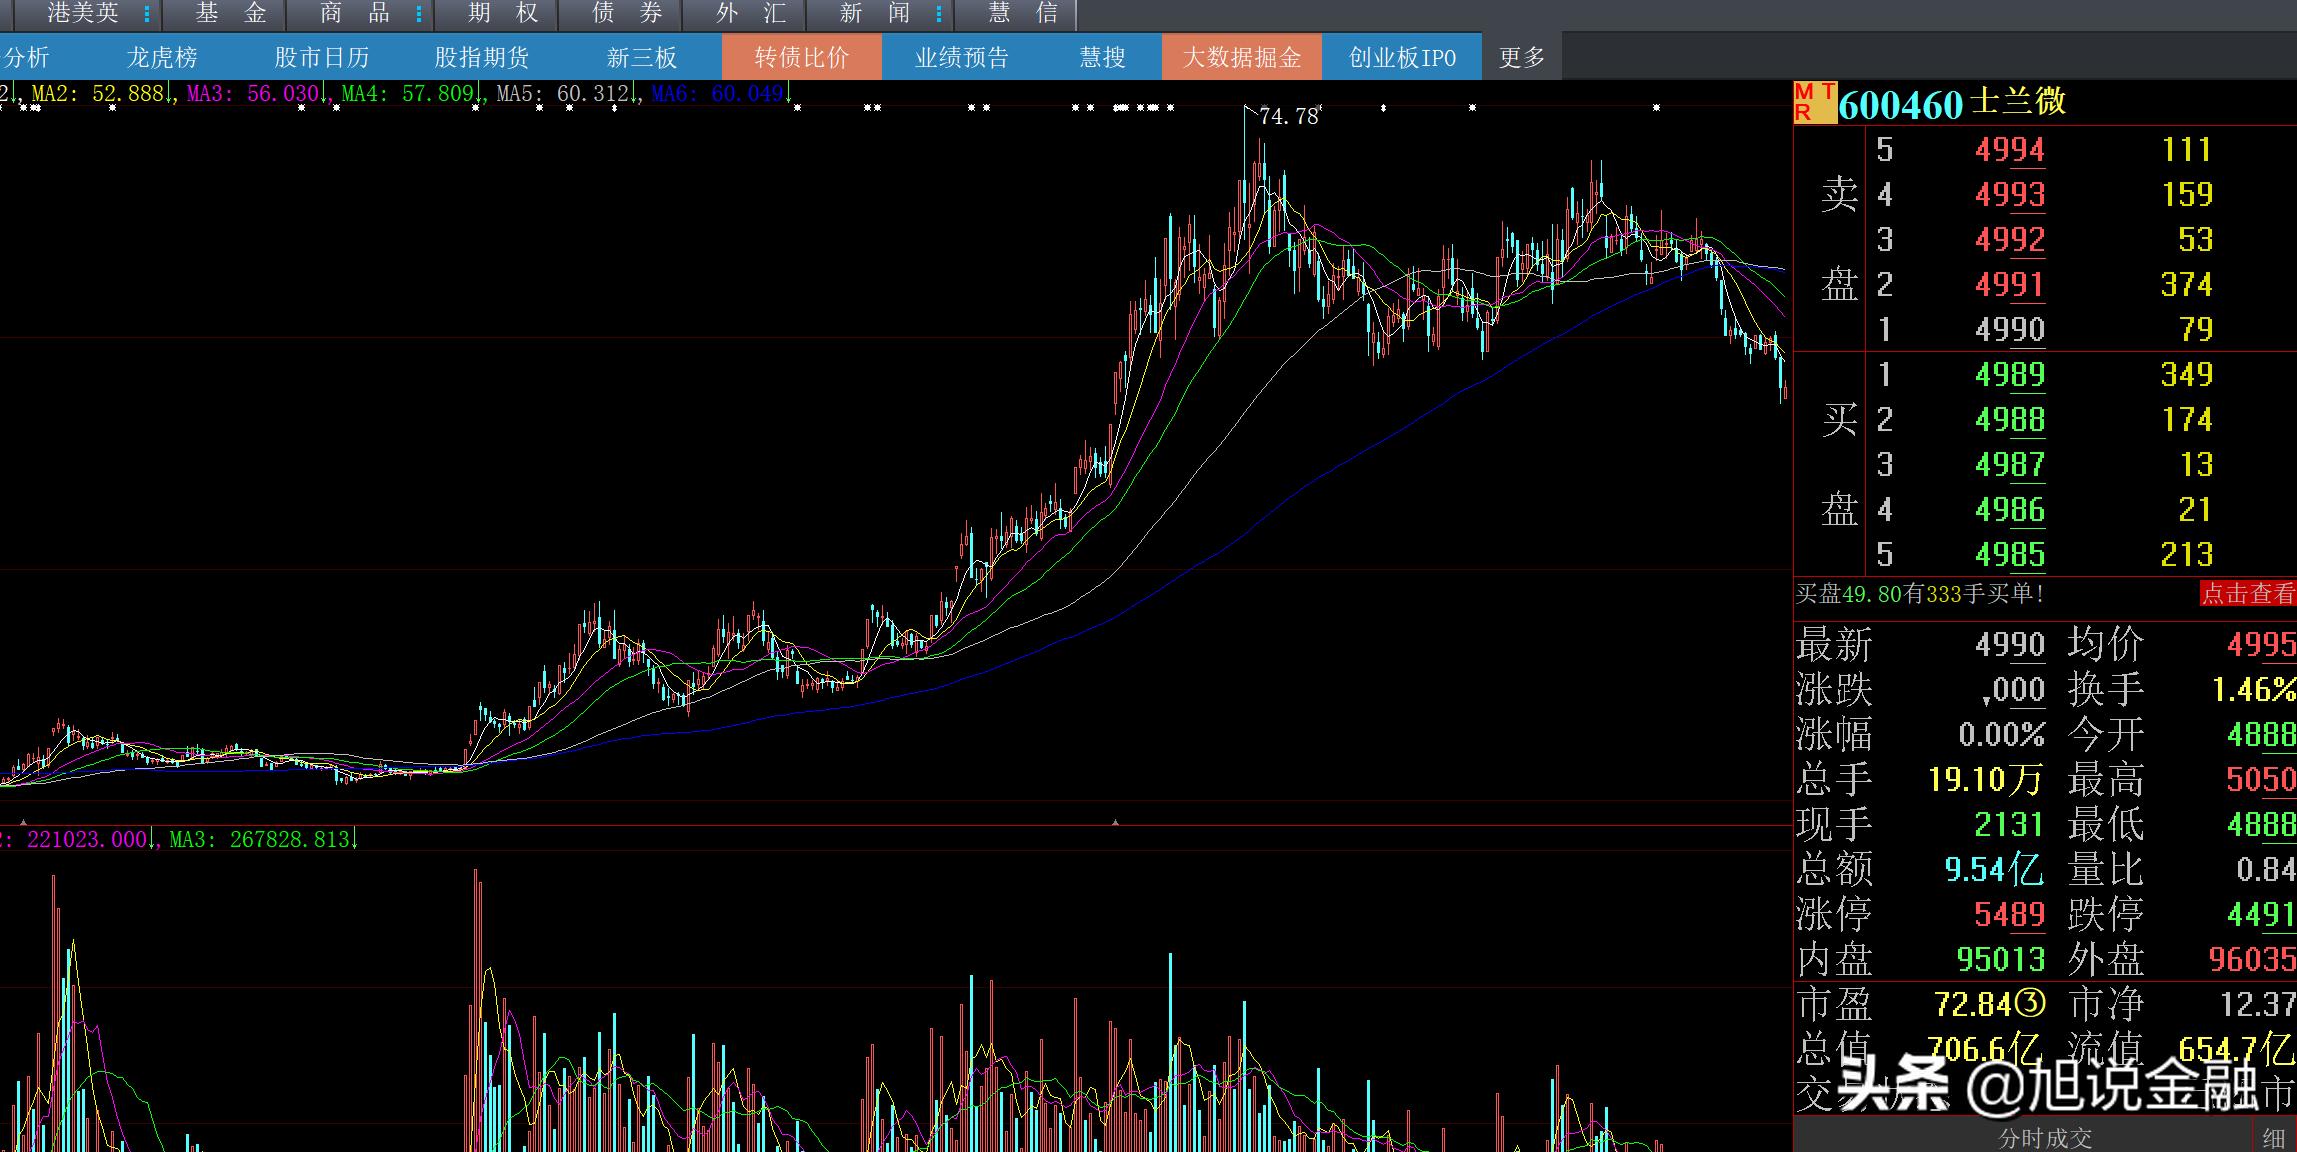Open the dropdown dots next to 新闻
Screen dimensions: 2297x1152
pyautogui.click(x=939, y=14)
